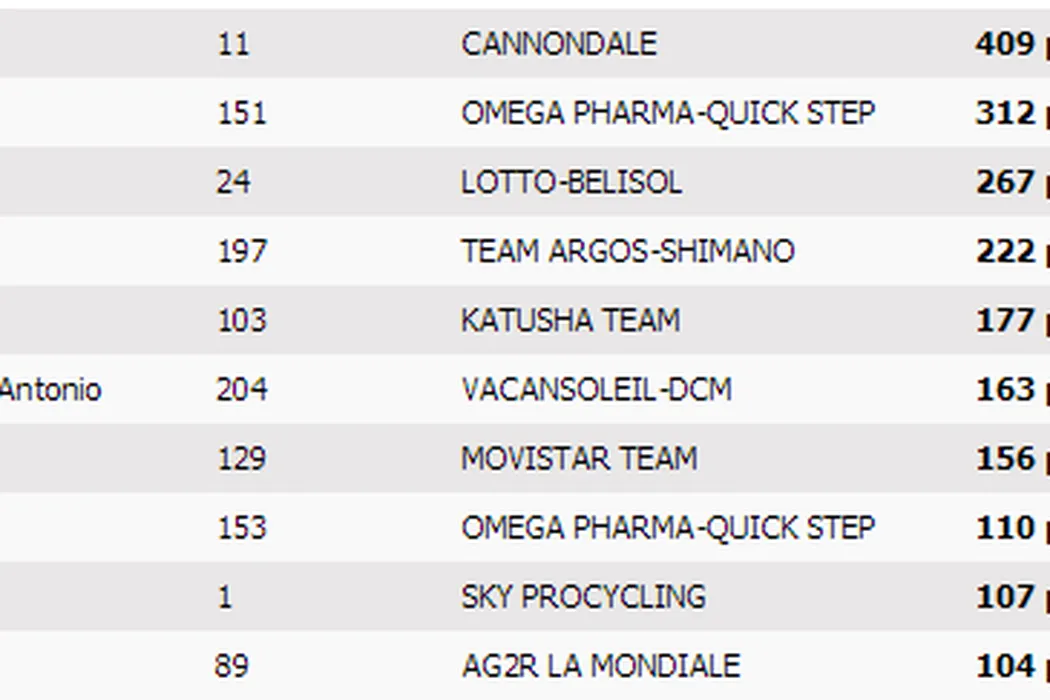
Task: Click the LOTTO-BELISOL team name
Action: click(x=571, y=182)
